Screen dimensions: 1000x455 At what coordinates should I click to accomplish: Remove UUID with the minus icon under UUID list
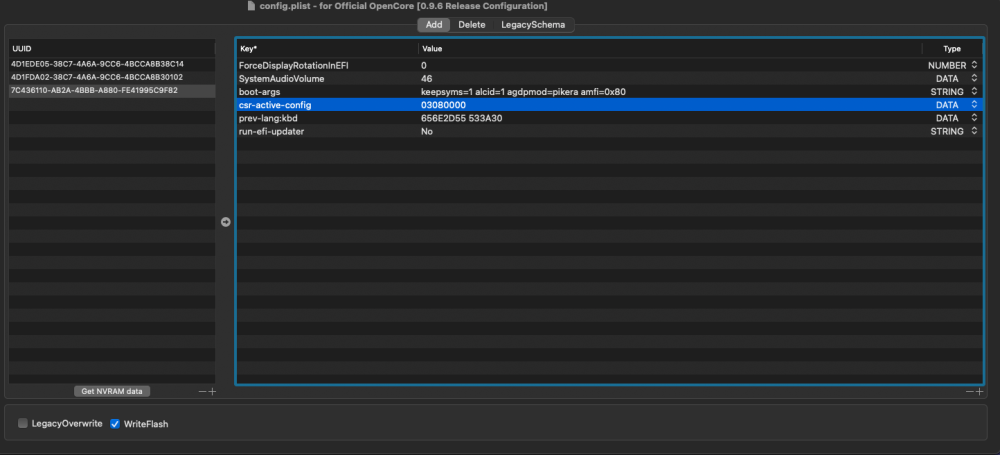202,392
